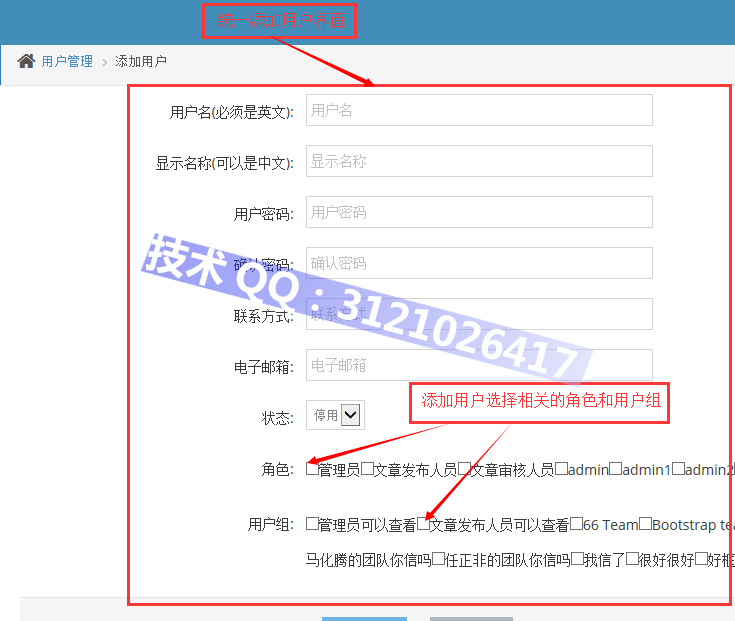Screen dimensions: 735x621
Task: Tick the 文章发布人员可以查看 group checkbox
Action: [423, 524]
